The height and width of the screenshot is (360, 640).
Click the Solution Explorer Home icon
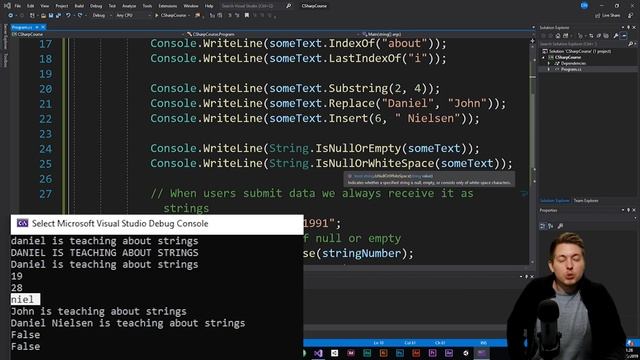pos(558,36)
